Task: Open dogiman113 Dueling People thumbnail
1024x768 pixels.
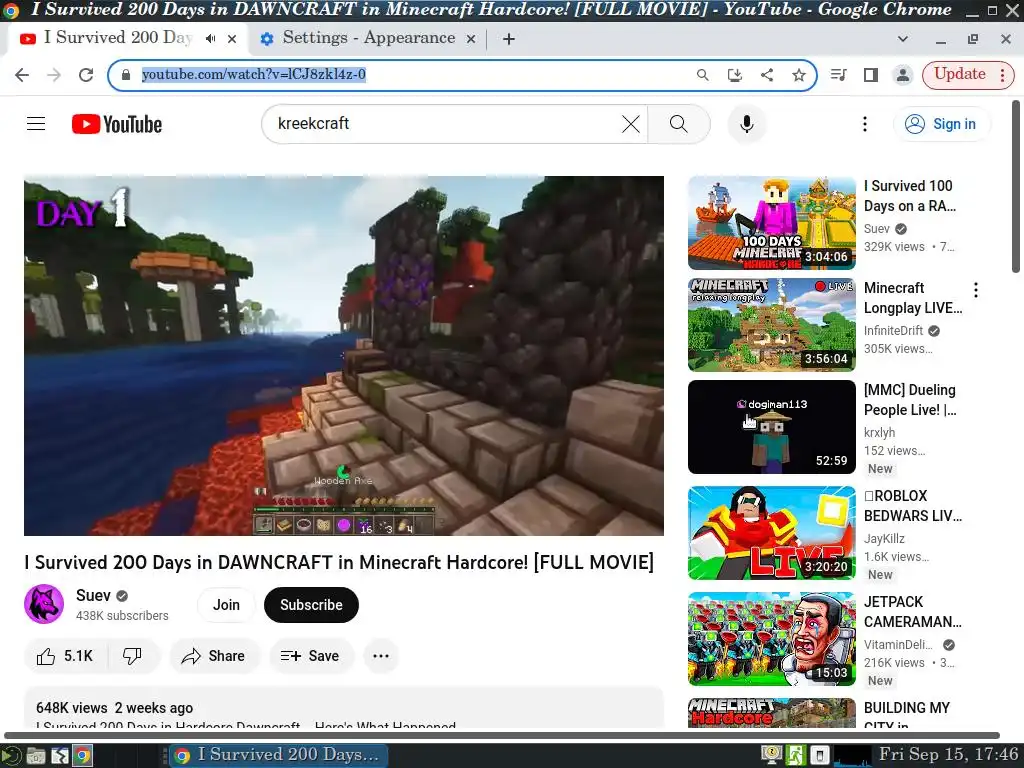Action: click(x=771, y=426)
